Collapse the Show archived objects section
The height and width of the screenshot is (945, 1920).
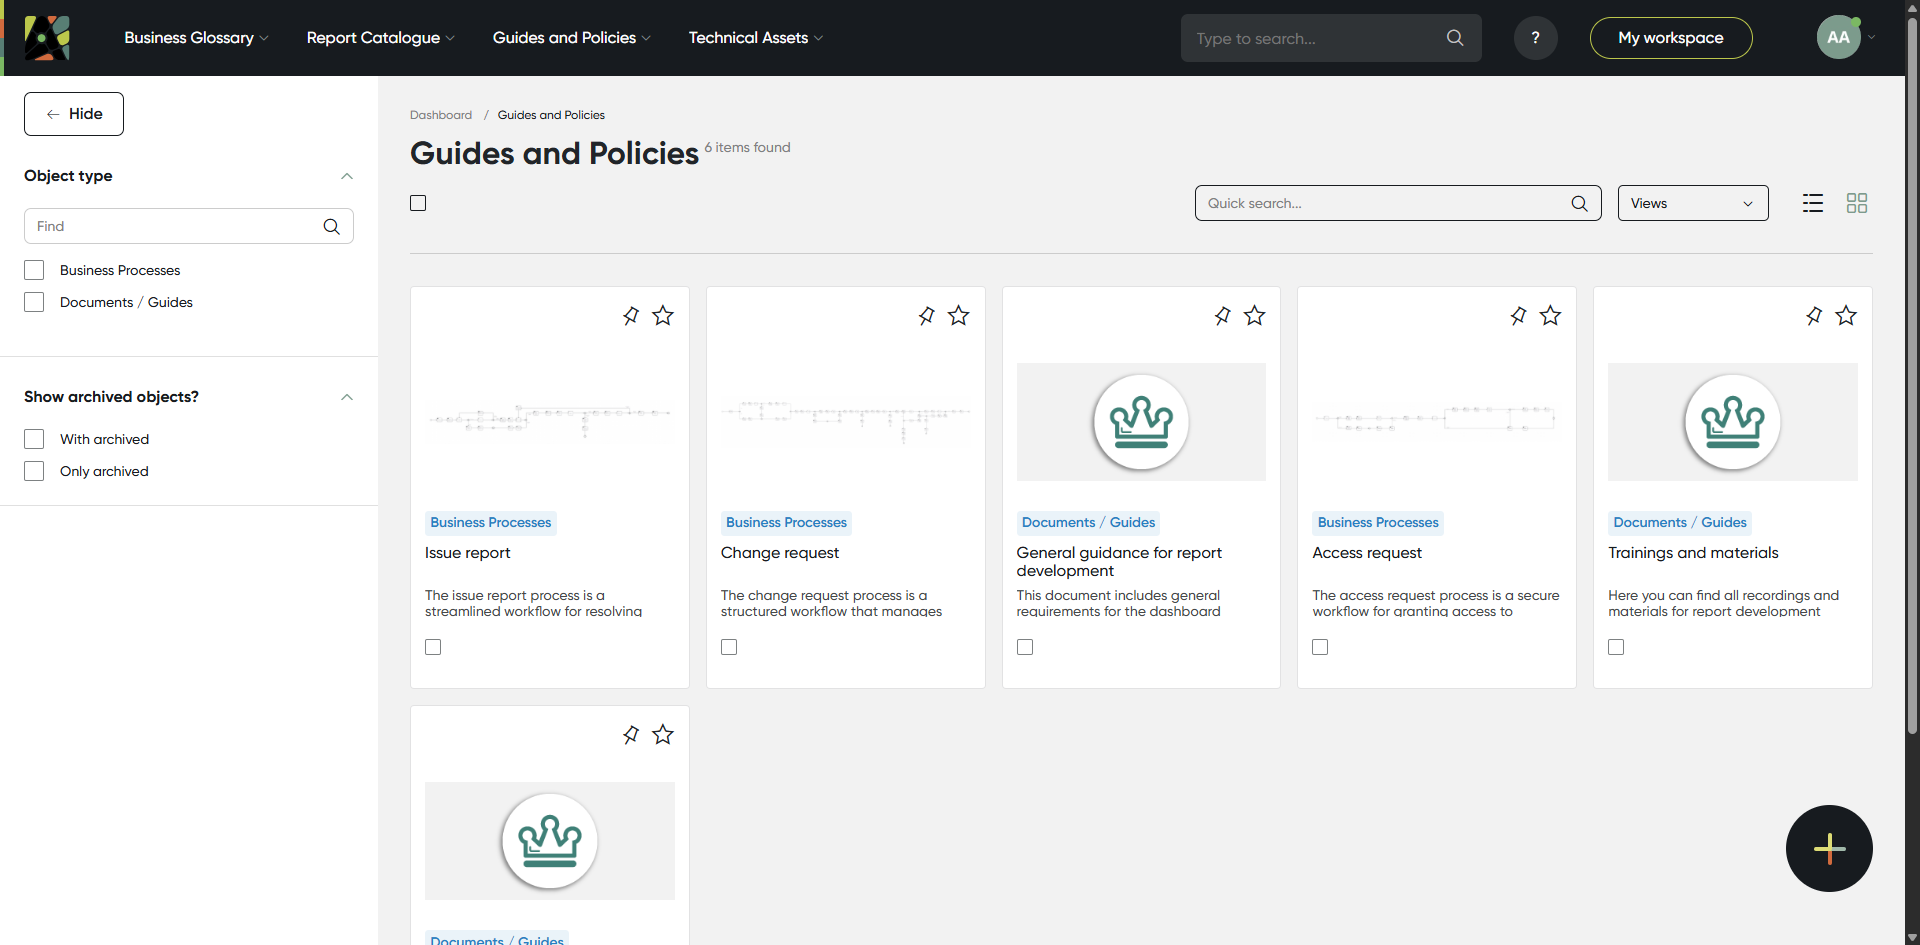[x=347, y=397]
